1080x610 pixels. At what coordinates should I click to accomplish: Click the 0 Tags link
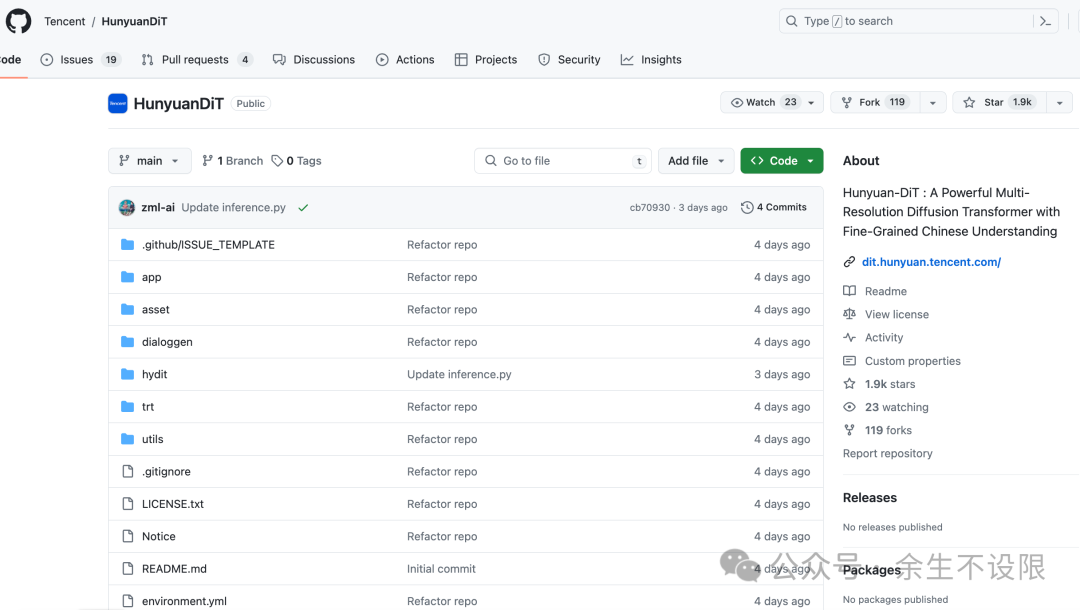(297, 161)
